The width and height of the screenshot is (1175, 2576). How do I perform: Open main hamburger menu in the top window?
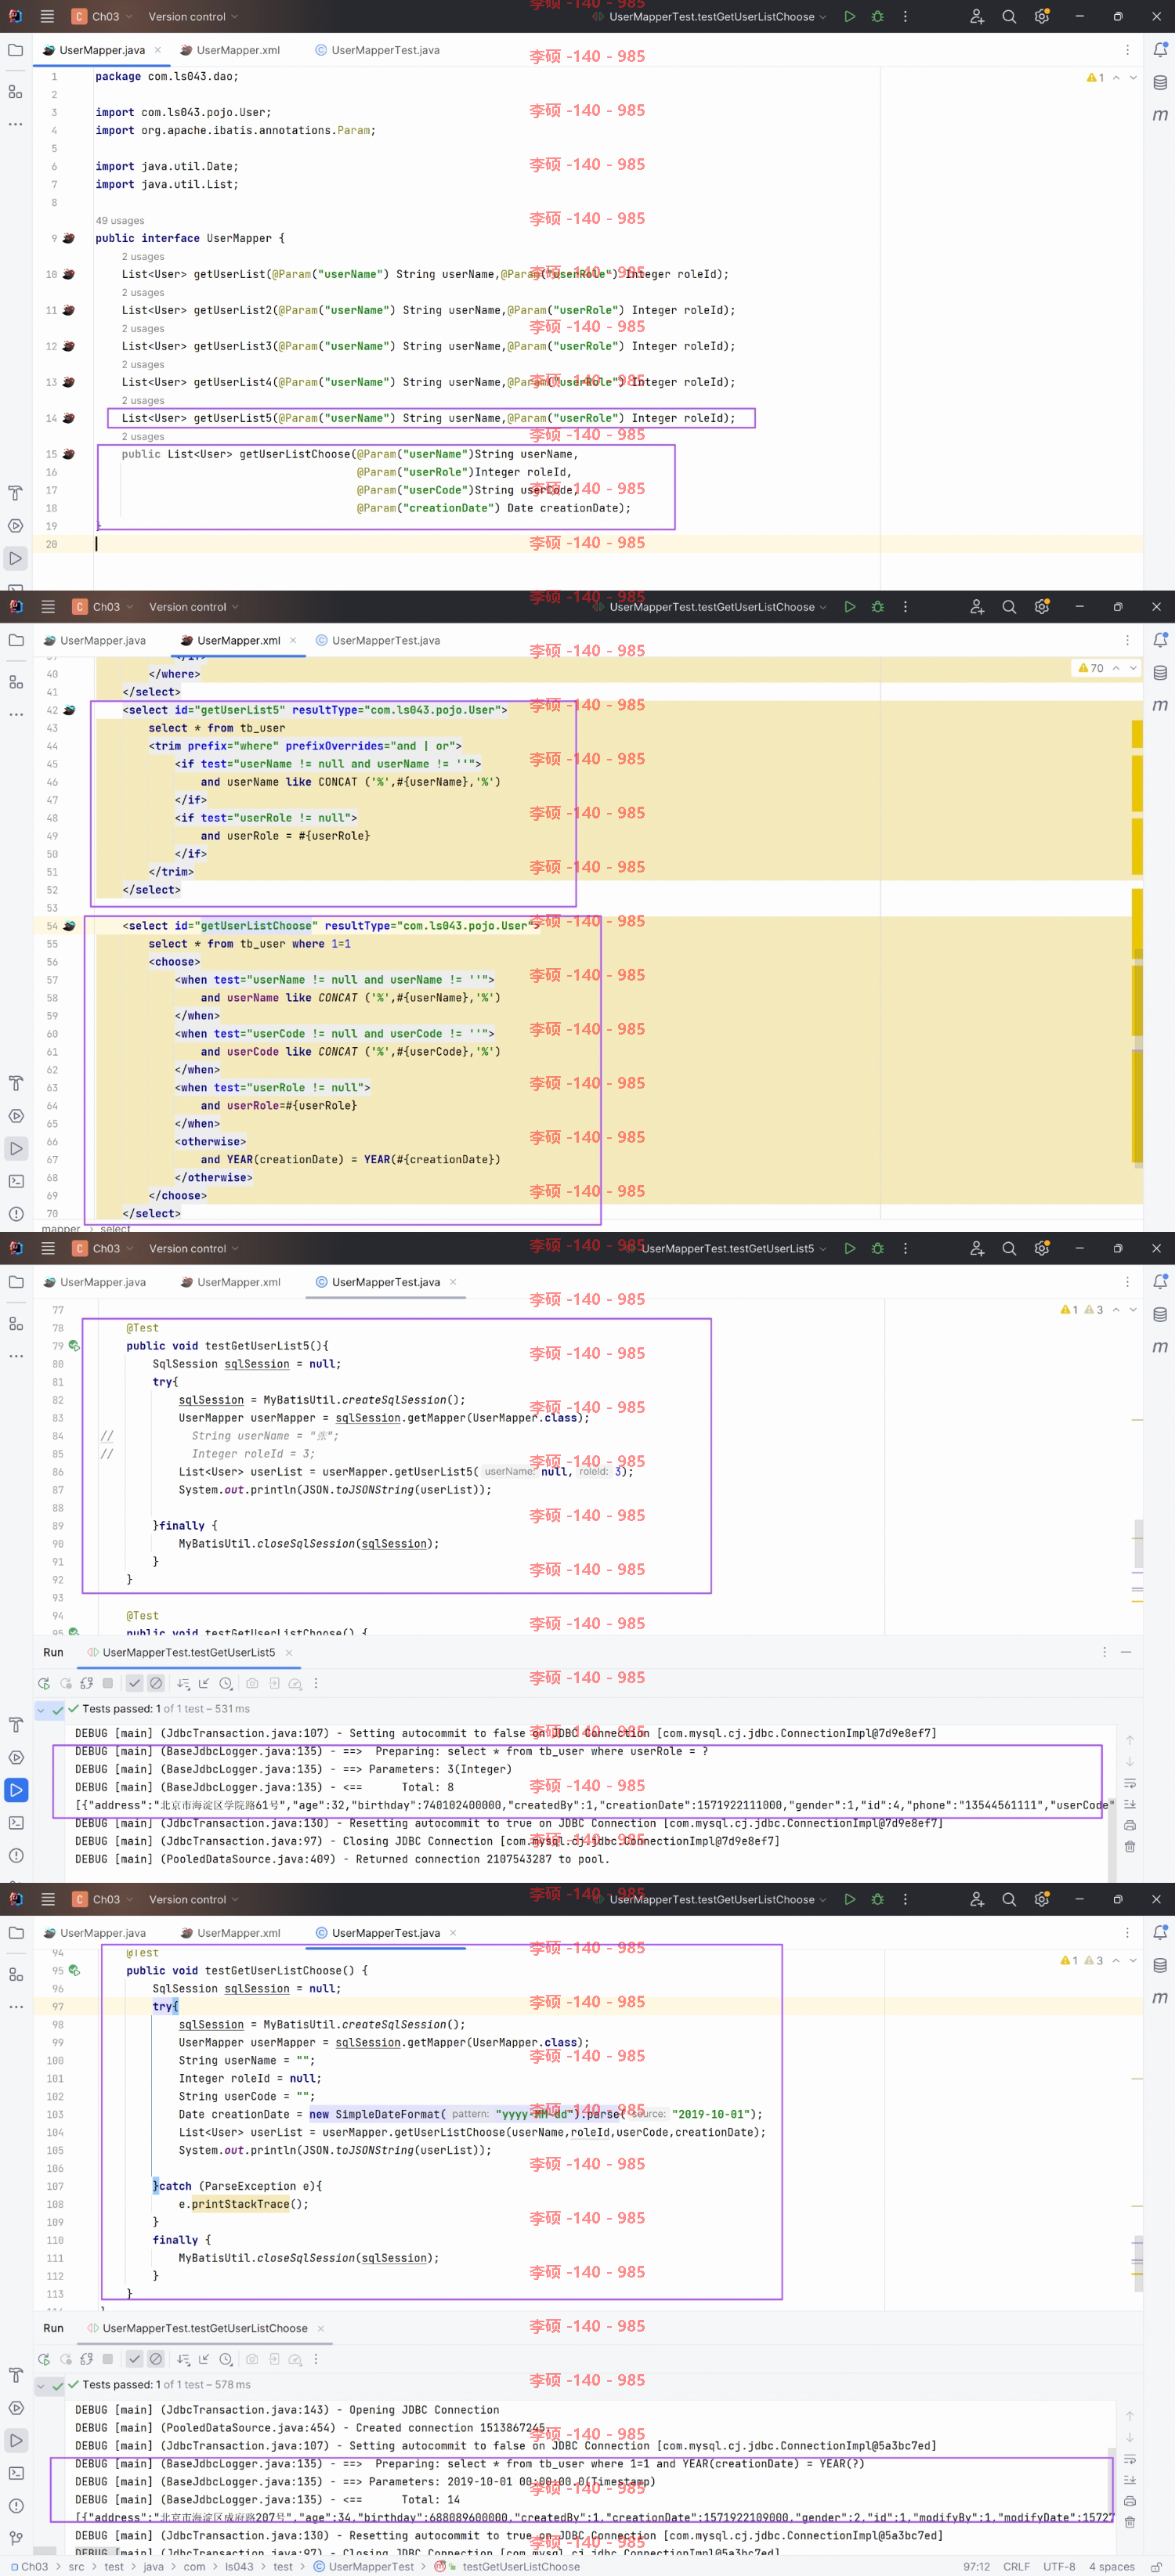[x=47, y=17]
